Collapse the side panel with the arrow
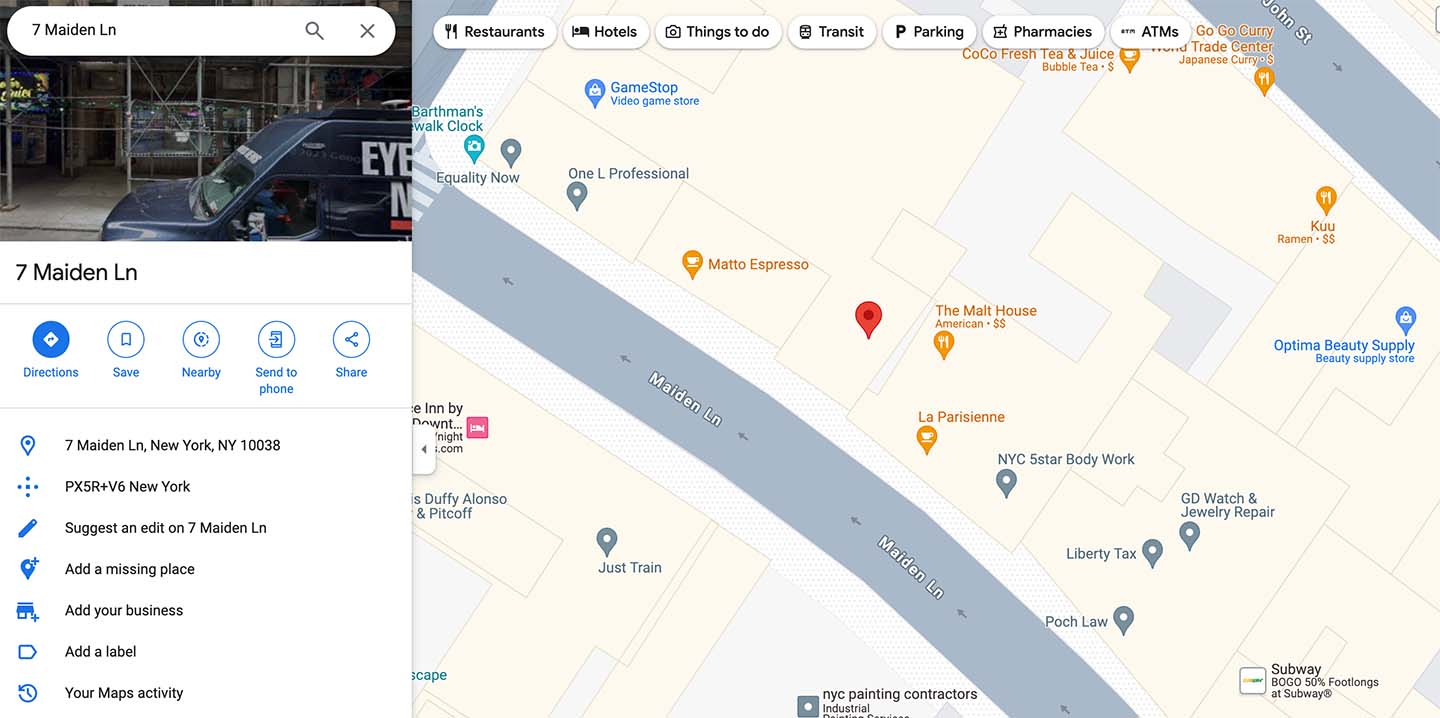Viewport: 1440px width, 718px height. click(x=423, y=449)
